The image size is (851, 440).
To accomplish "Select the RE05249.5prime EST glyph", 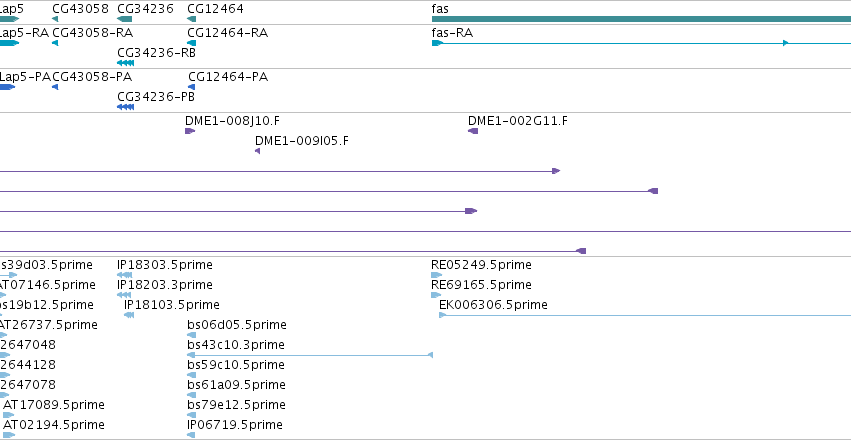I will click(x=436, y=275).
